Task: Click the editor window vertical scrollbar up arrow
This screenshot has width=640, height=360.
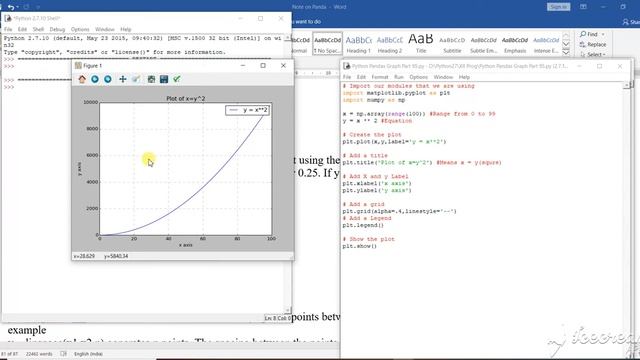Action: coord(627,85)
